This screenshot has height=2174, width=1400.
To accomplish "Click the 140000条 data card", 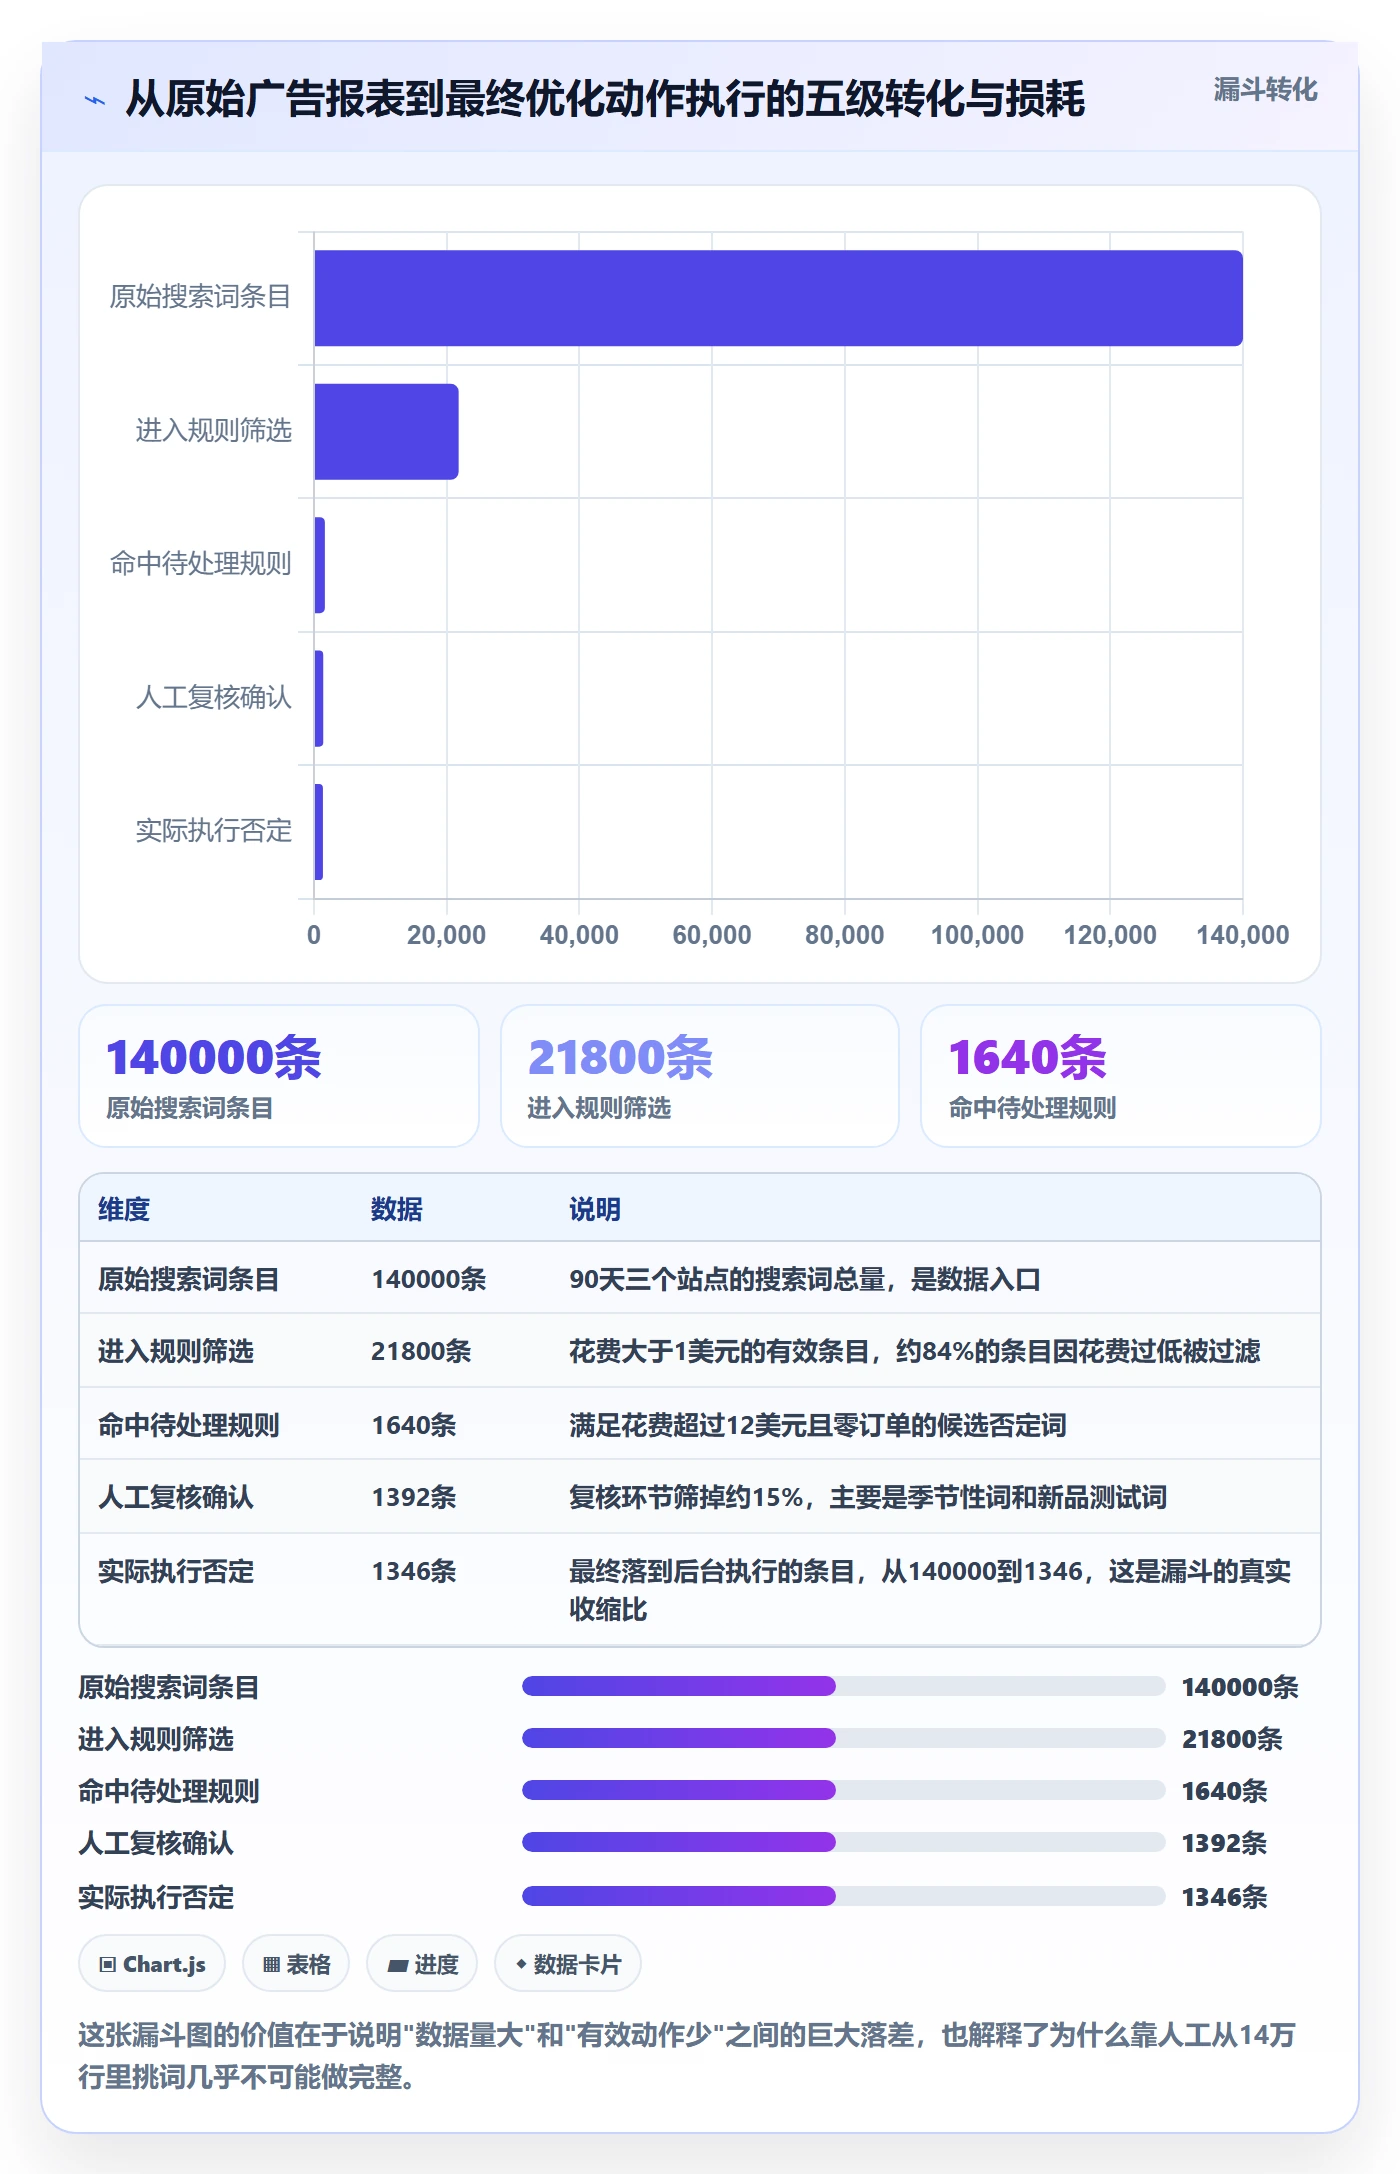I will tap(279, 1076).
